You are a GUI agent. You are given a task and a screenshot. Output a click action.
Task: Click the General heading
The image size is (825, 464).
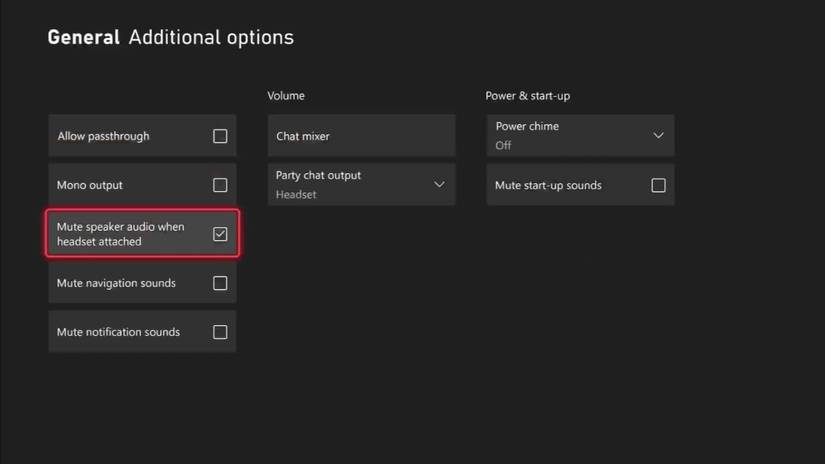[x=83, y=38]
